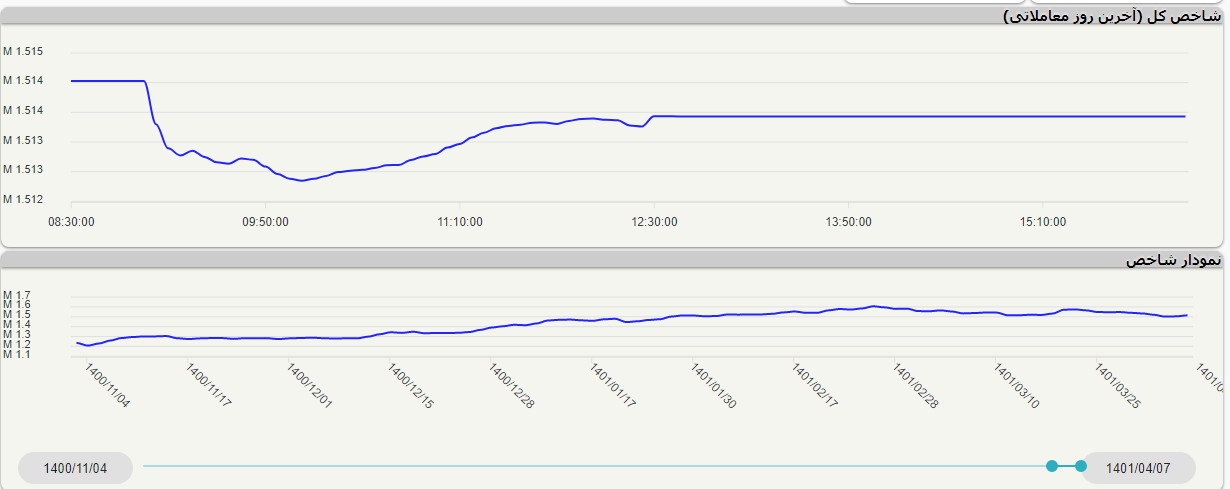Screen dimensions: 1230x489
Task: Click the شاخص کل panel header title
Action: coord(1111,16)
